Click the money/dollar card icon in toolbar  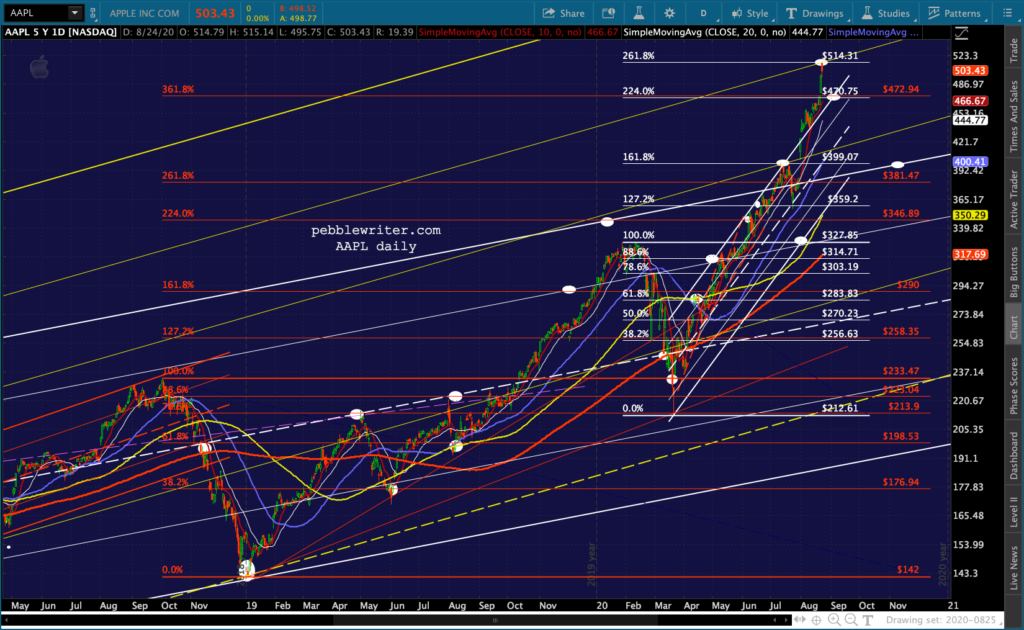(x=608, y=13)
